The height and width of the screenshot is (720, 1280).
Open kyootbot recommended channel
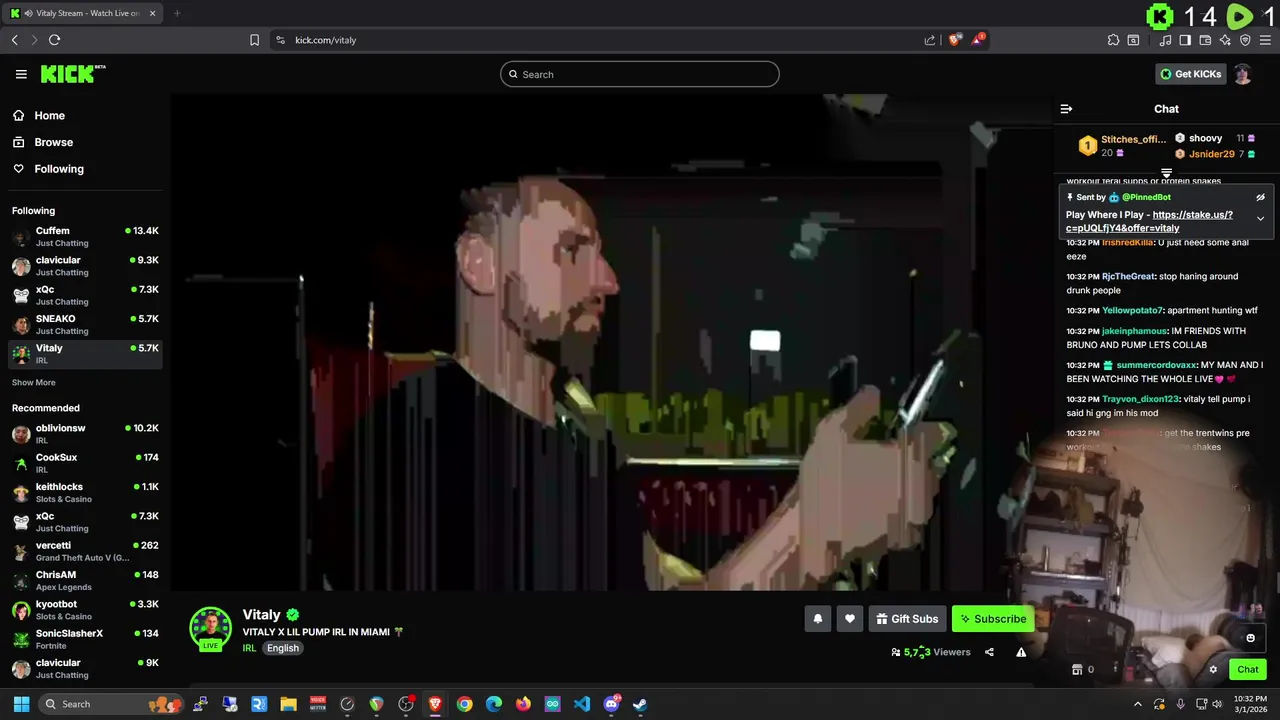(85, 610)
